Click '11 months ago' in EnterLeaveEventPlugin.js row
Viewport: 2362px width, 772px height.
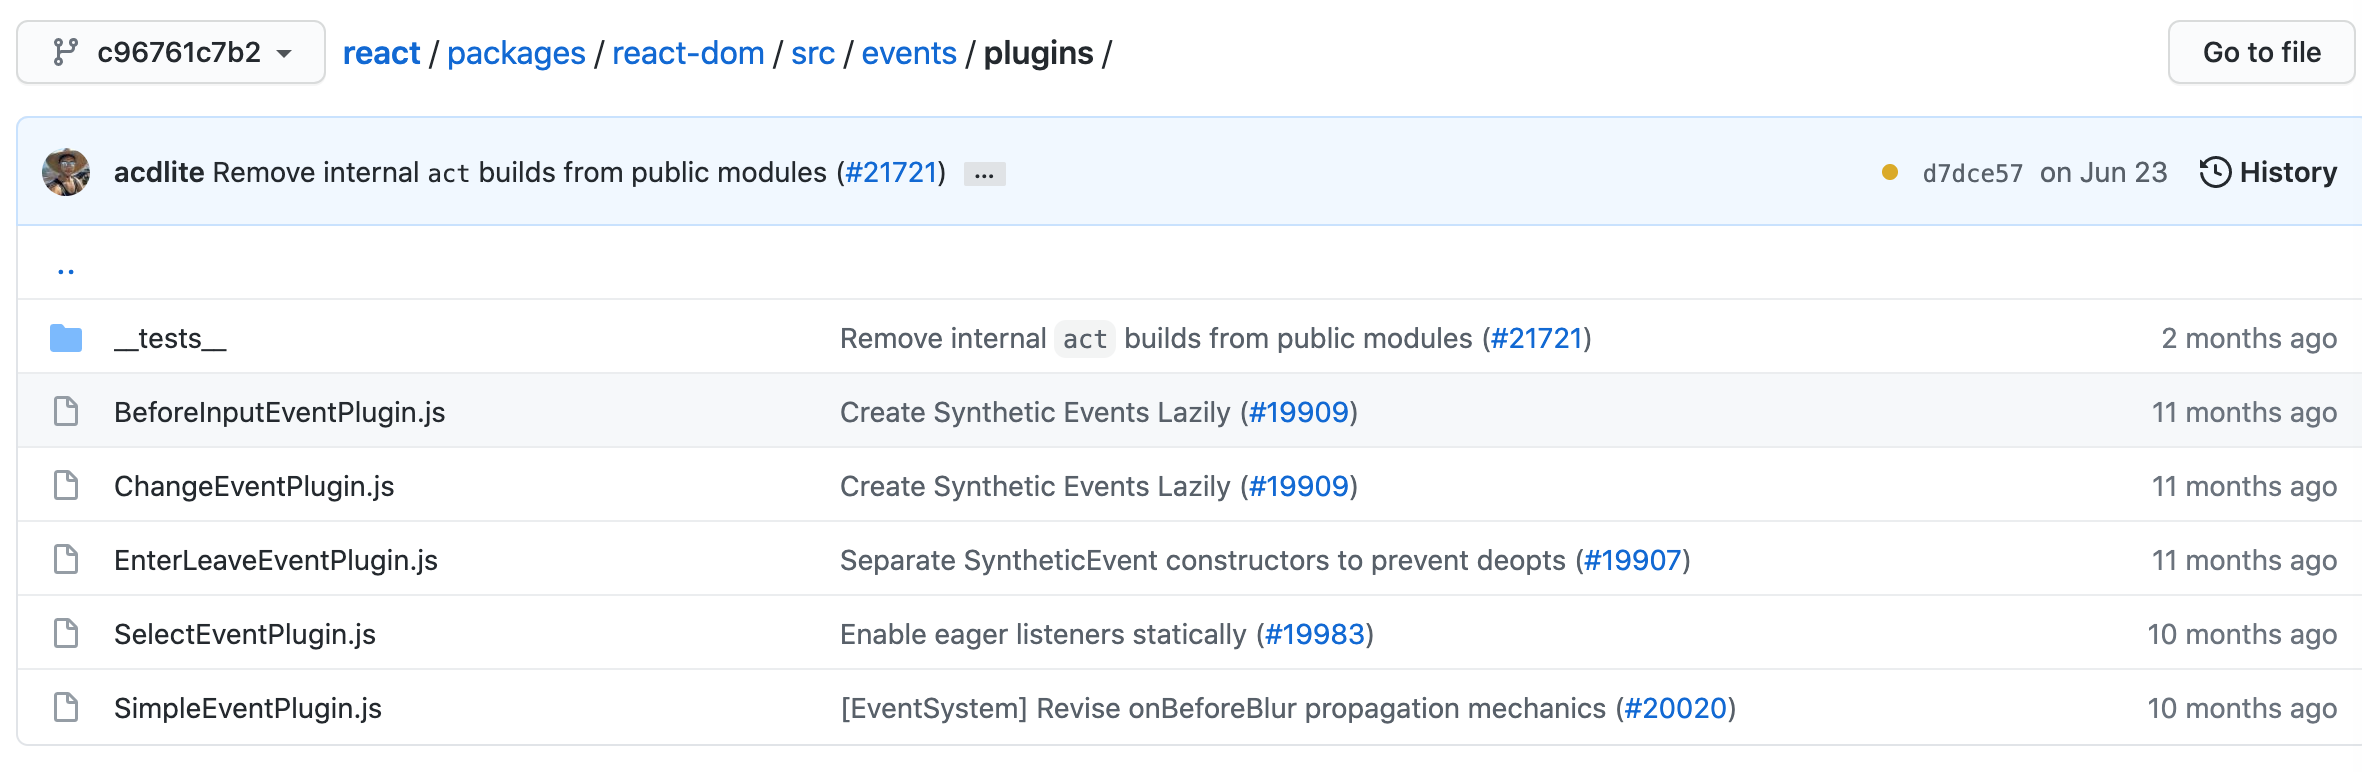(x=2244, y=560)
